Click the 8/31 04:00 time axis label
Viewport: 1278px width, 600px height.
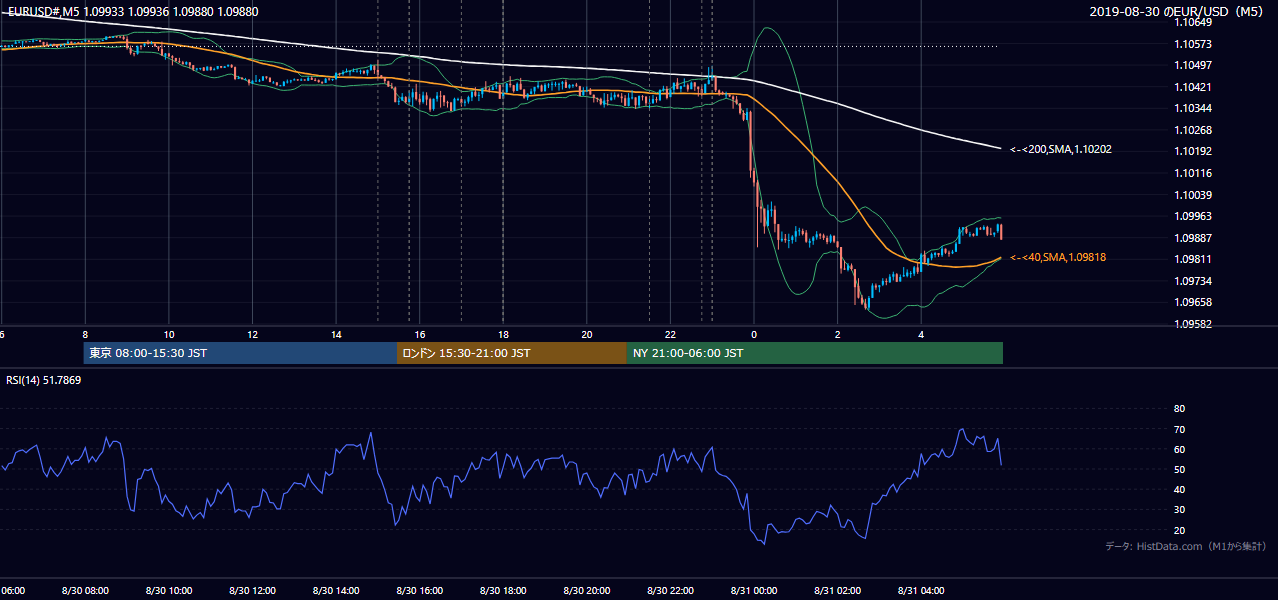click(x=921, y=591)
